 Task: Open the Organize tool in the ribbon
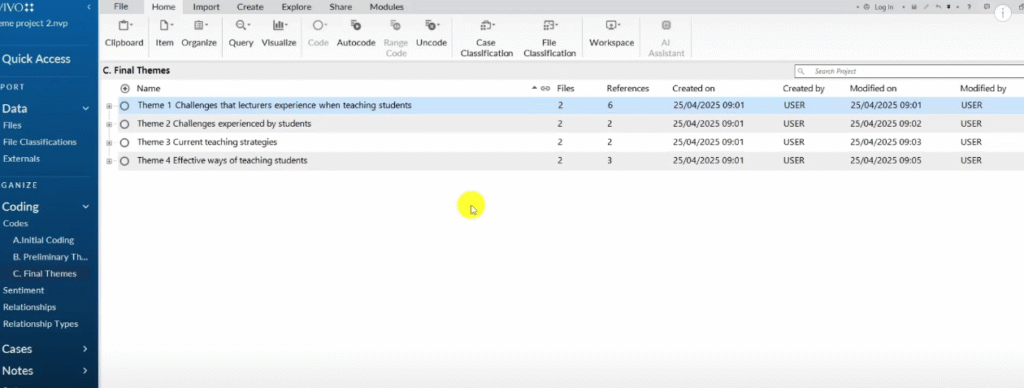click(x=199, y=33)
